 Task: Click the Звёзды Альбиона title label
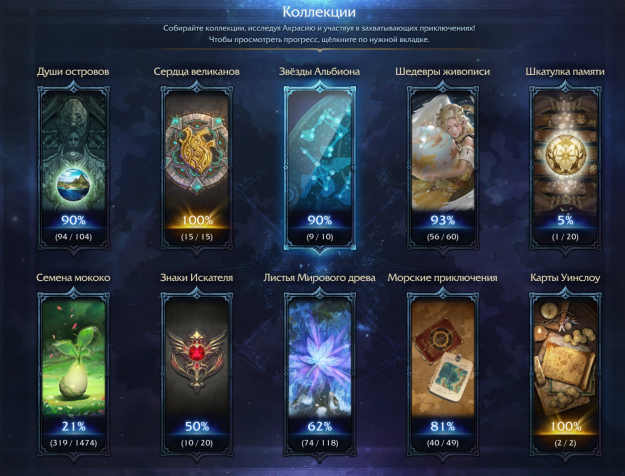[x=319, y=72]
